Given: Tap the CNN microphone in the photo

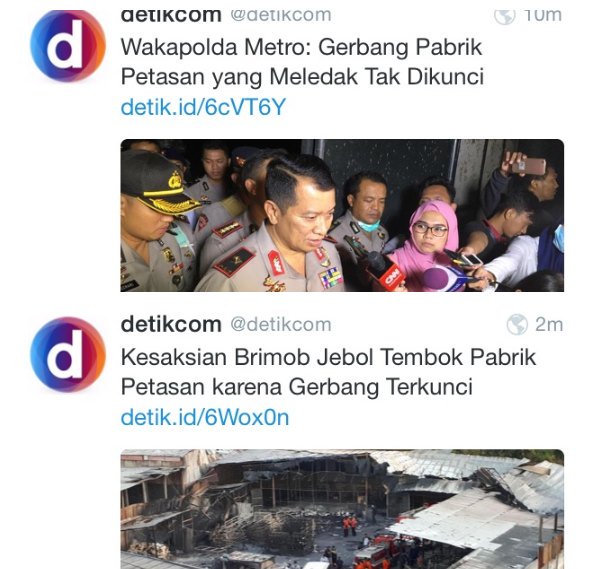Looking at the screenshot, I should (388, 272).
